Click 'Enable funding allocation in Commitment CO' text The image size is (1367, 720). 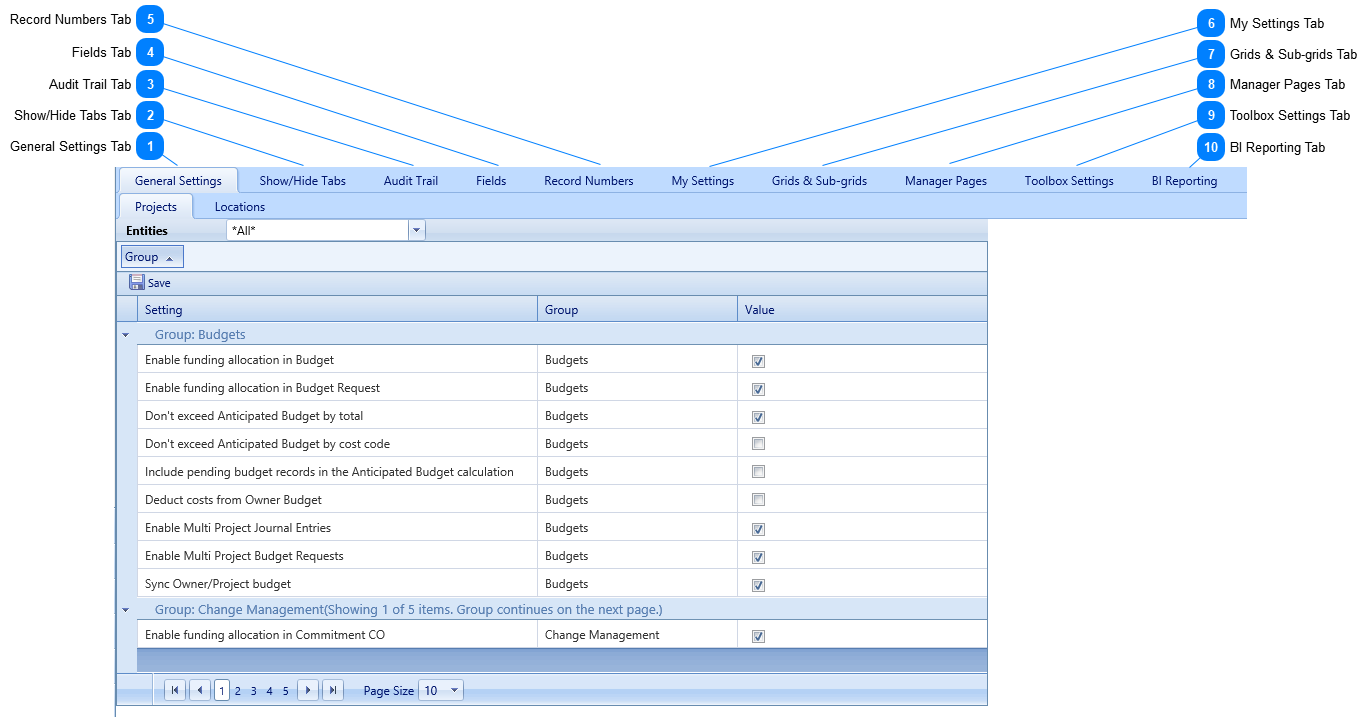coord(265,635)
